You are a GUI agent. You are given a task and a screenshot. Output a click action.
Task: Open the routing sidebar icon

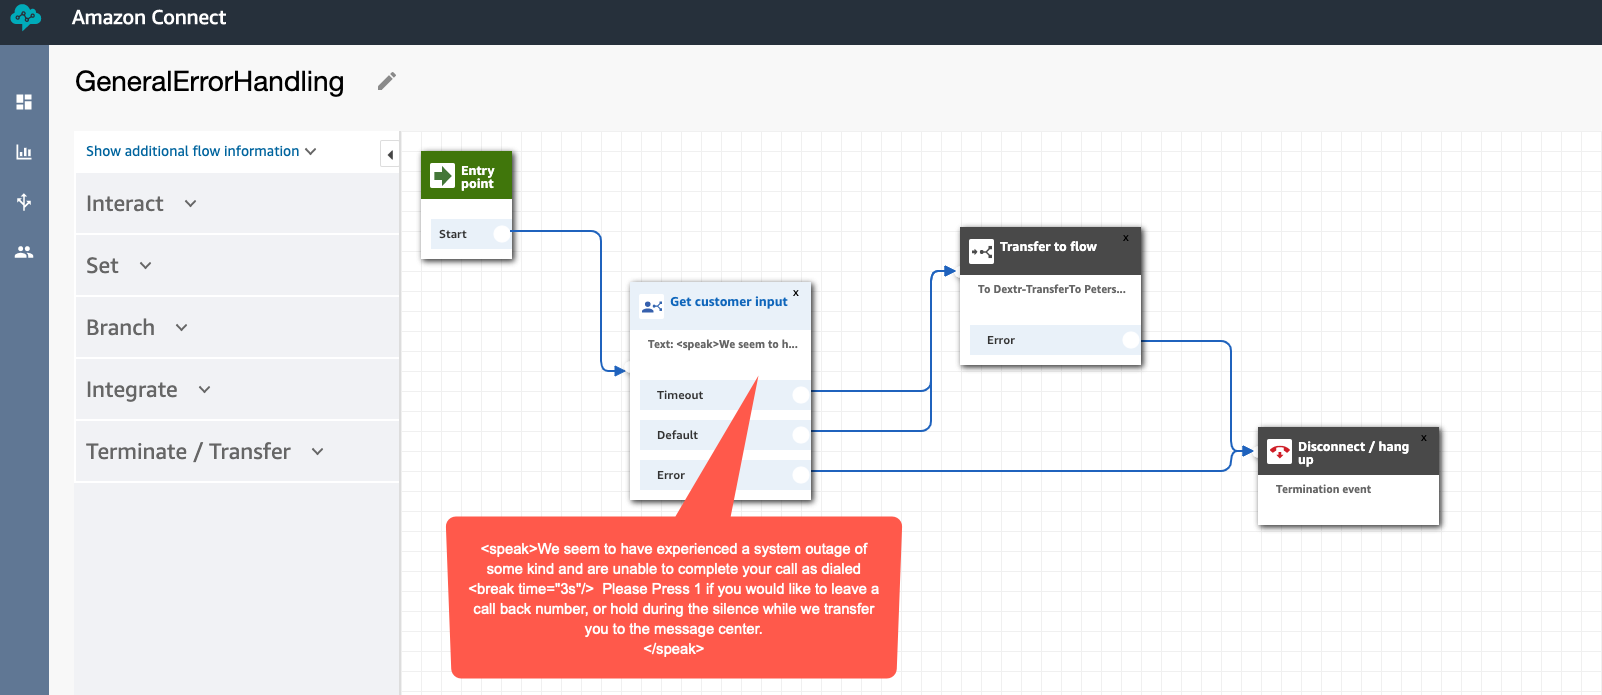tap(24, 202)
